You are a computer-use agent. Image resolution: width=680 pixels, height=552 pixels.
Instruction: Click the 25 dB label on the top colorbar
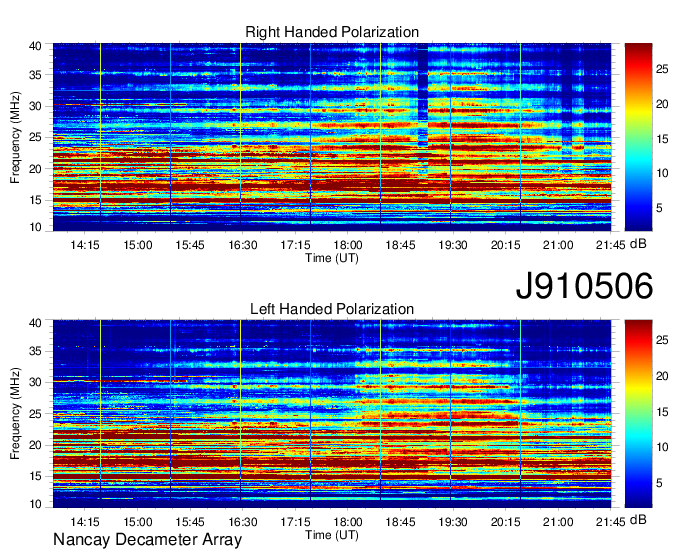click(662, 69)
